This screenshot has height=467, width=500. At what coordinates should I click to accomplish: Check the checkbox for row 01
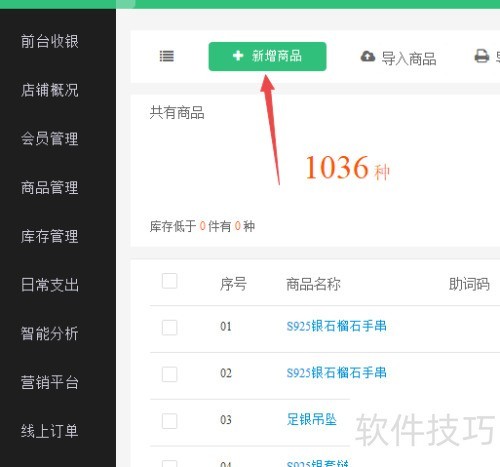point(169,327)
